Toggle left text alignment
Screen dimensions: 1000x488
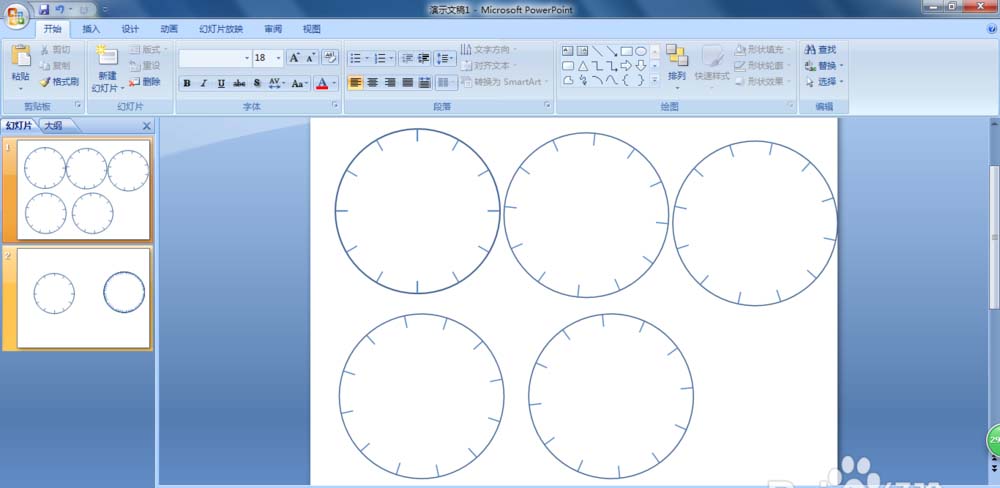(x=355, y=82)
